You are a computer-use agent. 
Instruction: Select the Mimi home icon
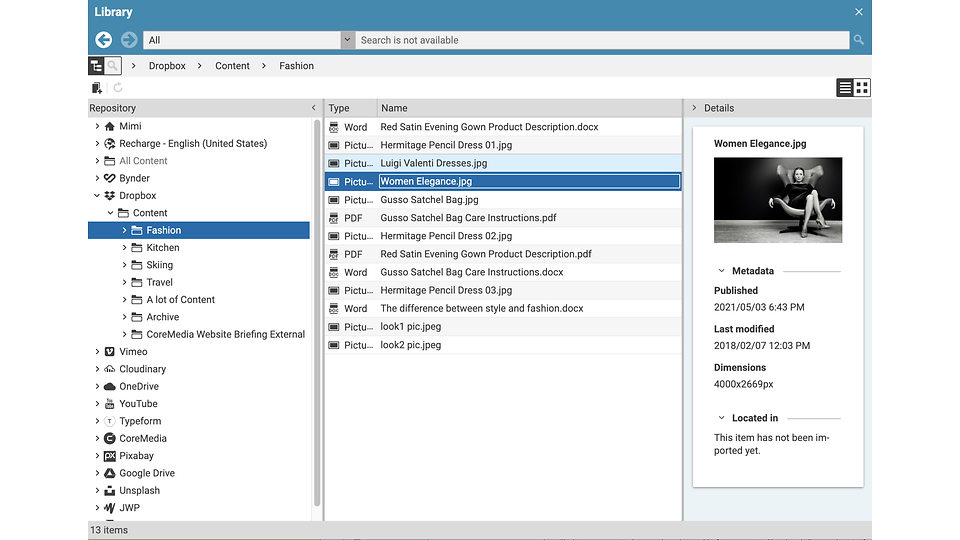pos(110,126)
